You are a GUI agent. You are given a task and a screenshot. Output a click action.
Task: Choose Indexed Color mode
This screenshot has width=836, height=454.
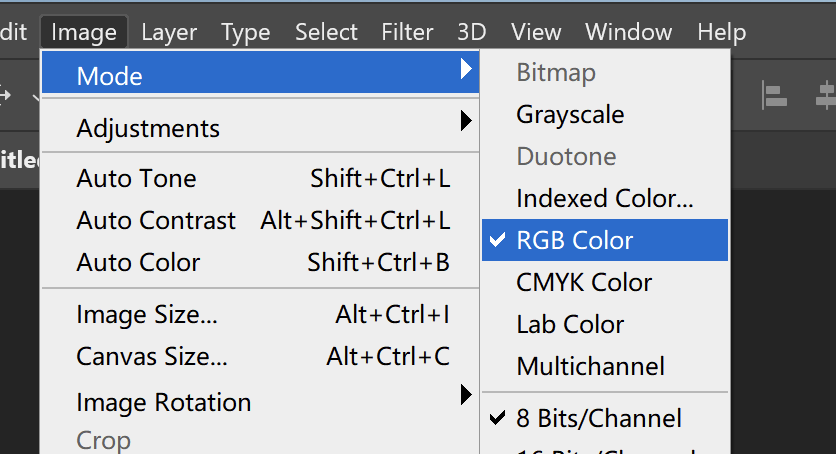coord(604,199)
